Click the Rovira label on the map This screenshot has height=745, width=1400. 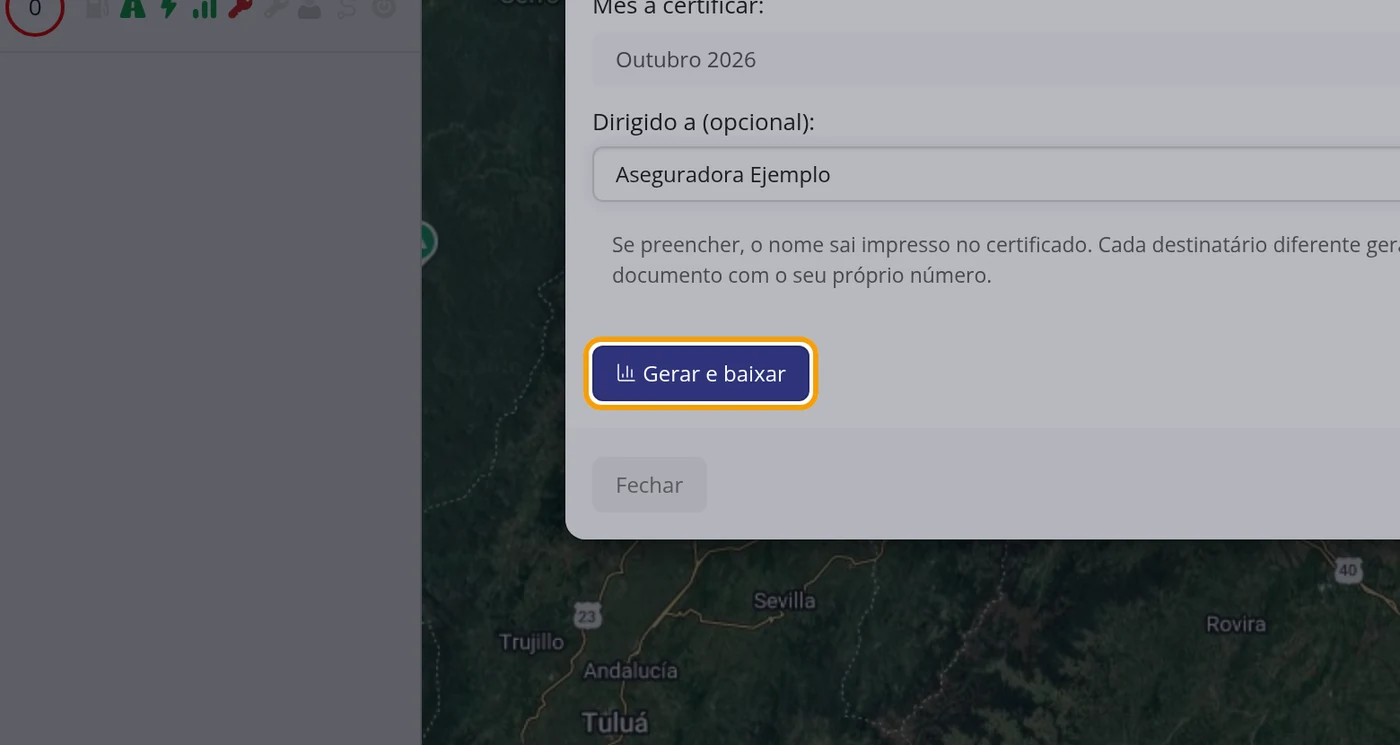1236,624
